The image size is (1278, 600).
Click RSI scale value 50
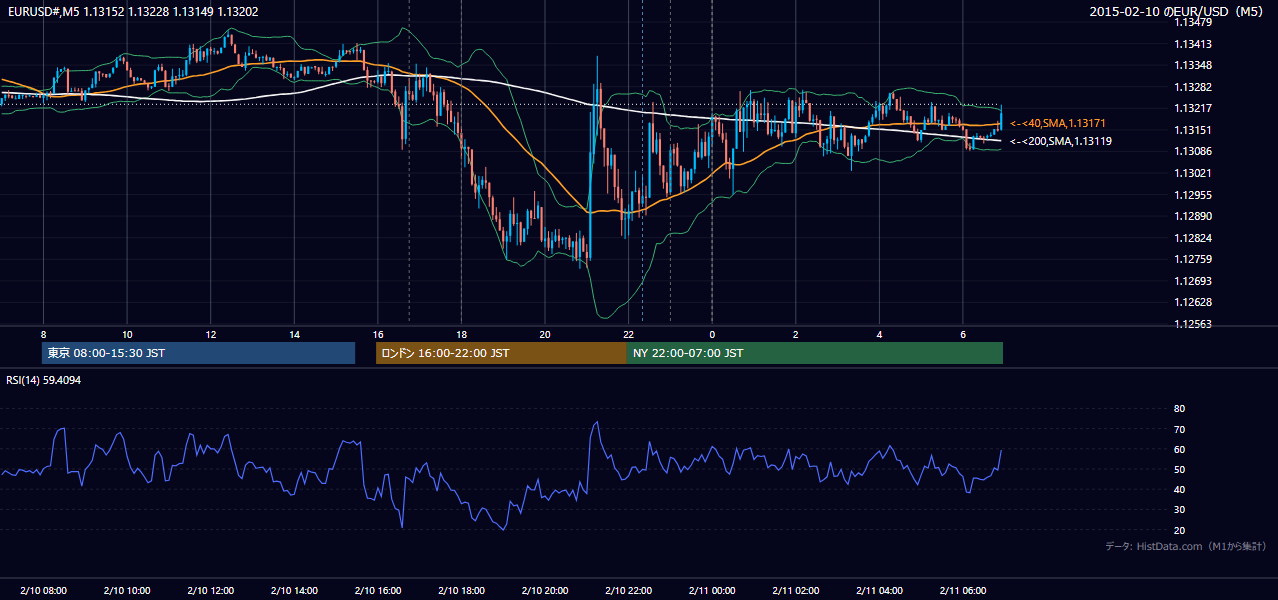1179,469
